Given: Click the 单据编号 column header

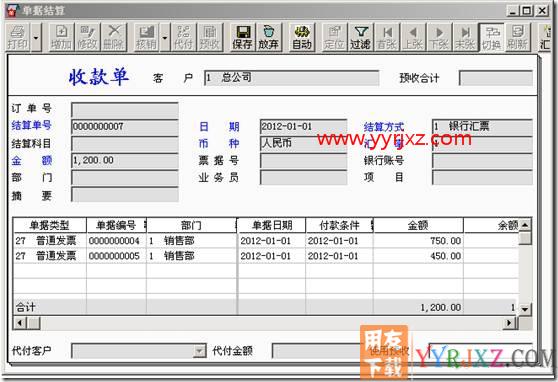Looking at the screenshot, I should [116, 225].
